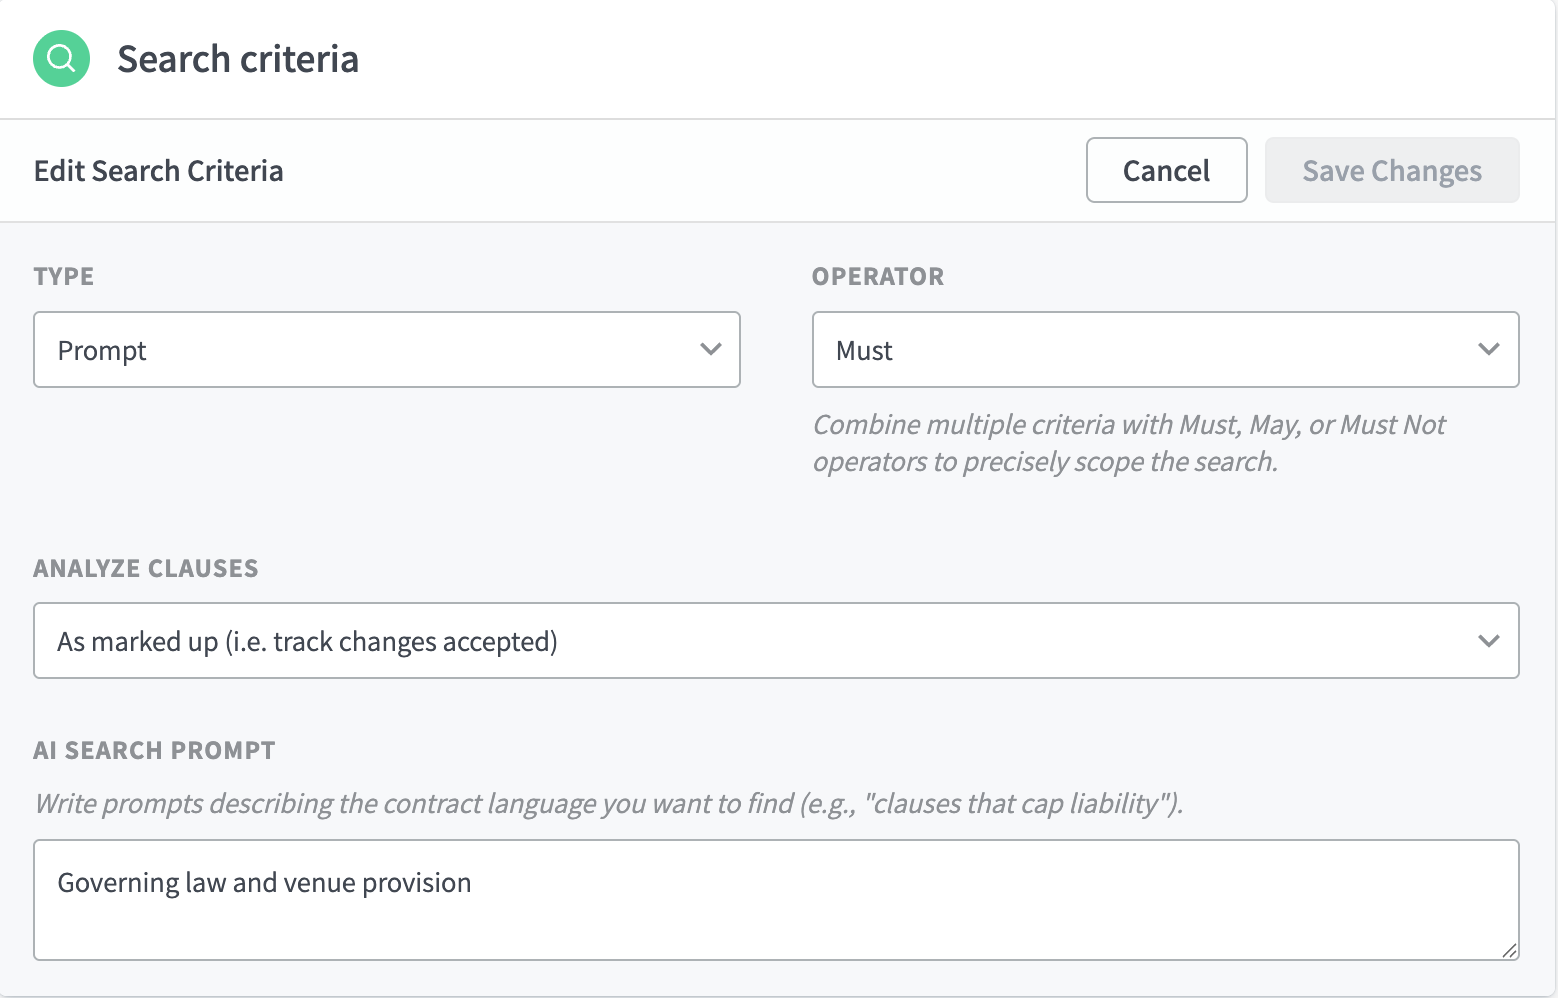Select the text Governing law and venue provision
The height and width of the screenshot is (998, 1558).
point(265,882)
